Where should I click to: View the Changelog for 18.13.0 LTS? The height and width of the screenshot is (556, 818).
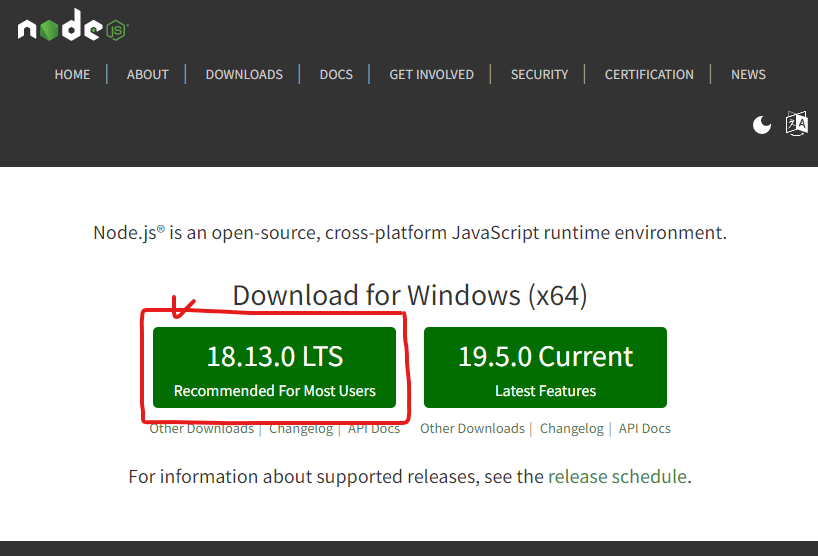tap(301, 429)
